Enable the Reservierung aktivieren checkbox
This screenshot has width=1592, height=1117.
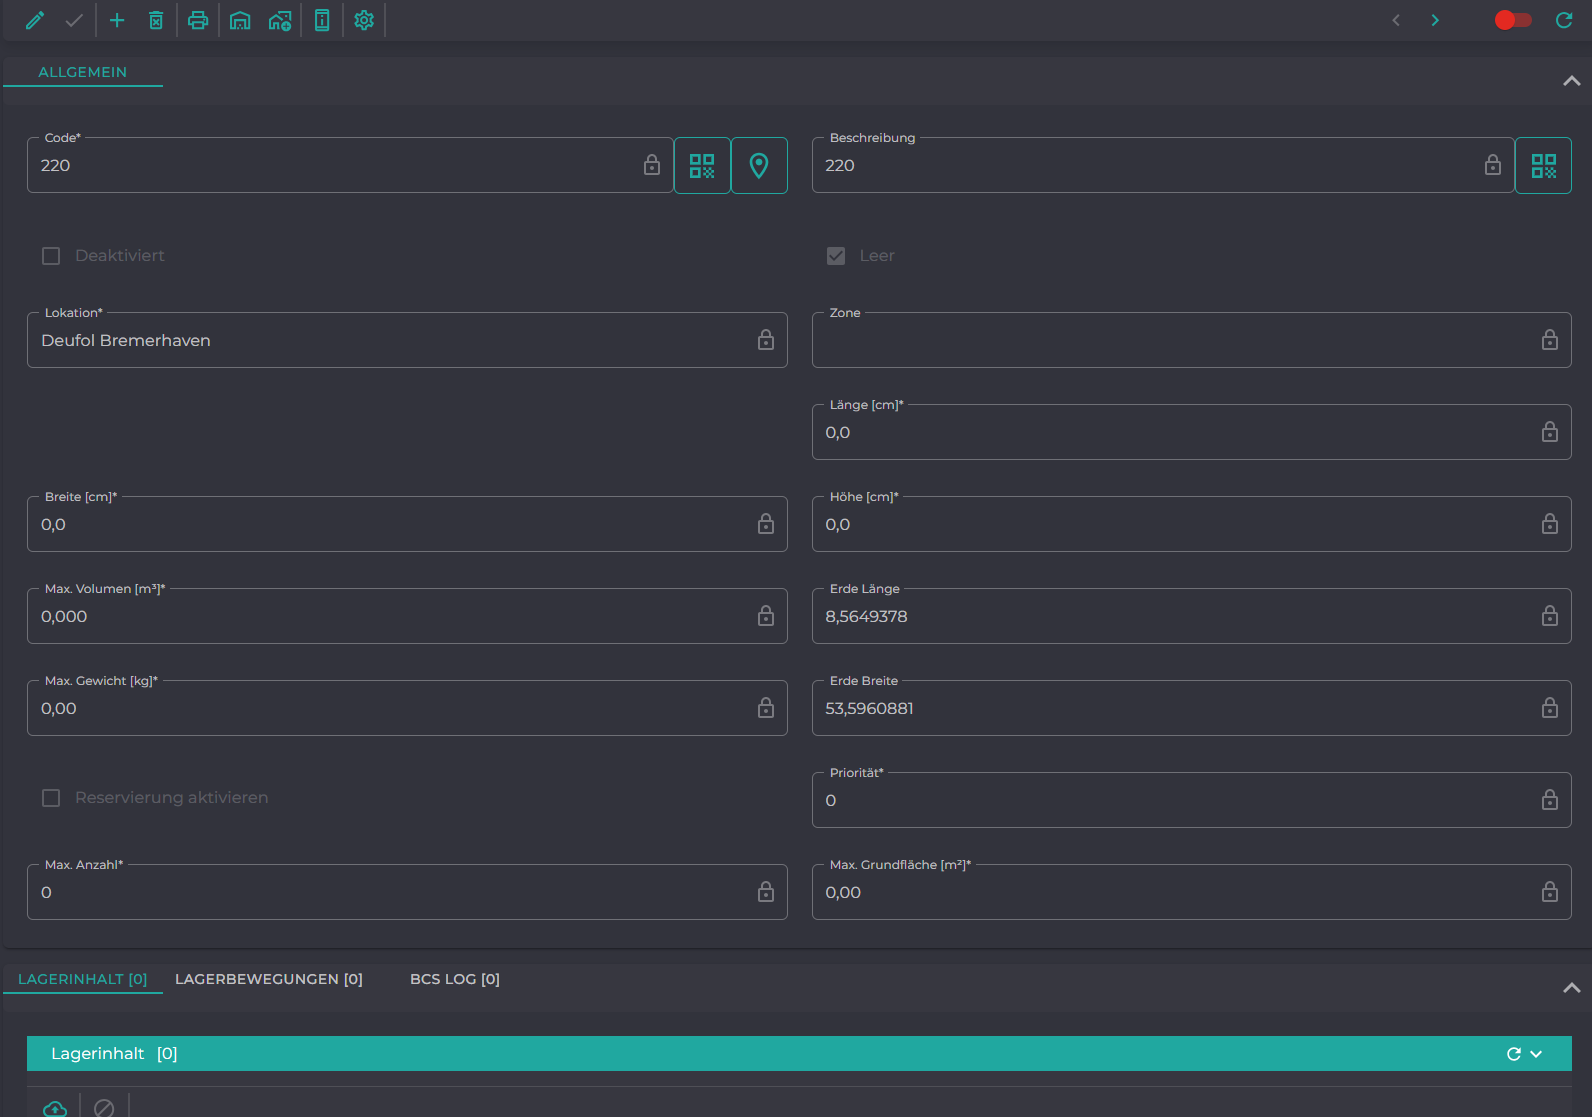[51, 798]
